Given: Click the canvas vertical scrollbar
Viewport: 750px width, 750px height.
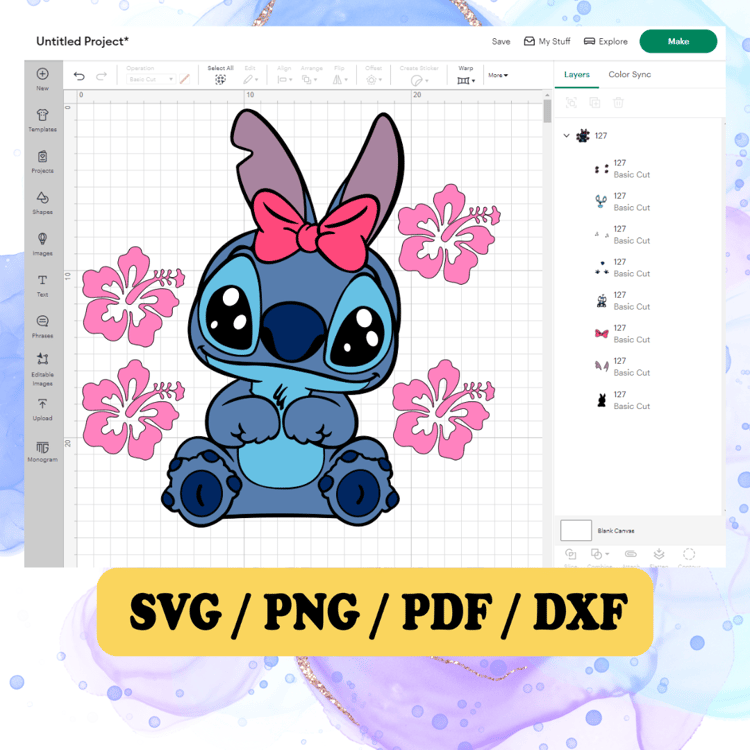Looking at the screenshot, I should click(547, 111).
